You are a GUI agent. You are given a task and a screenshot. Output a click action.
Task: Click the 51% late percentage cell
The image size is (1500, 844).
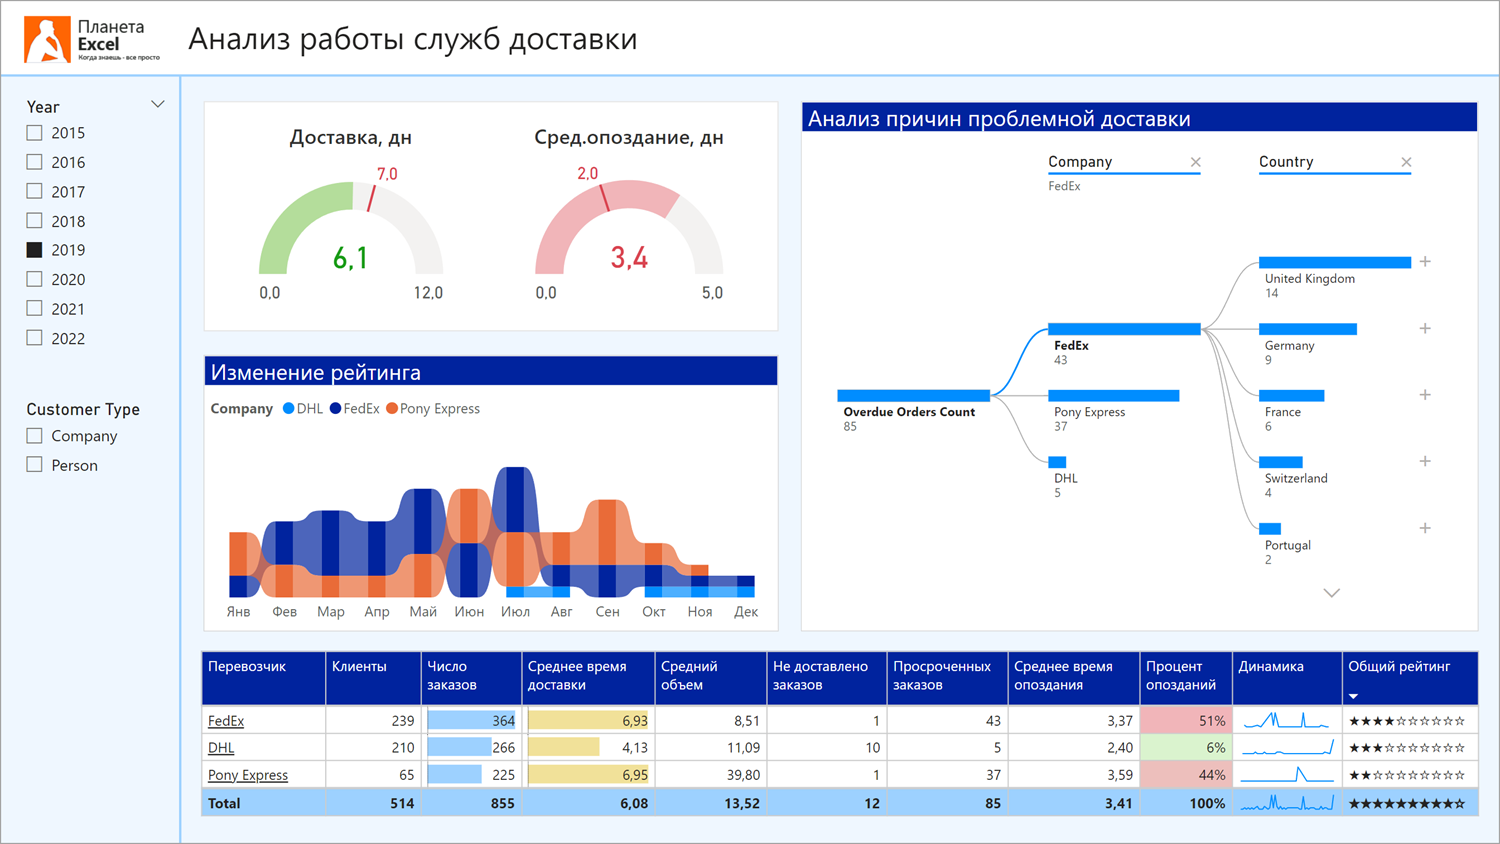pos(1186,720)
